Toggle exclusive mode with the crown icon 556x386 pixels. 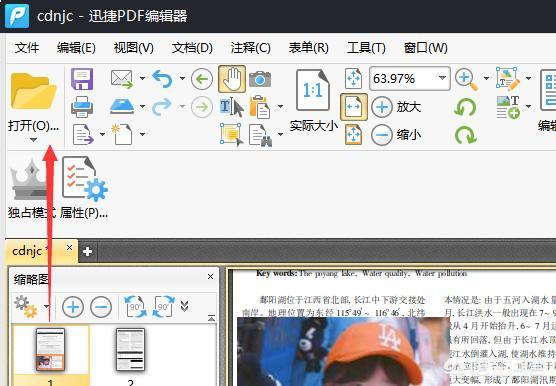point(30,189)
